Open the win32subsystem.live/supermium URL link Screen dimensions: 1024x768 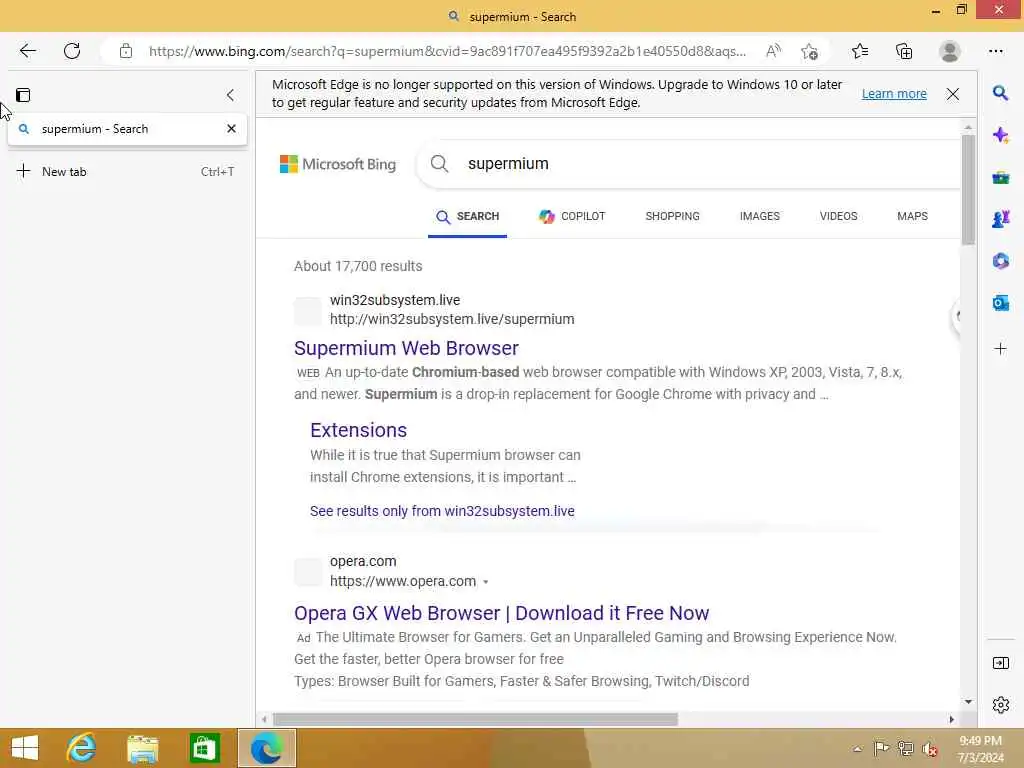click(x=452, y=319)
